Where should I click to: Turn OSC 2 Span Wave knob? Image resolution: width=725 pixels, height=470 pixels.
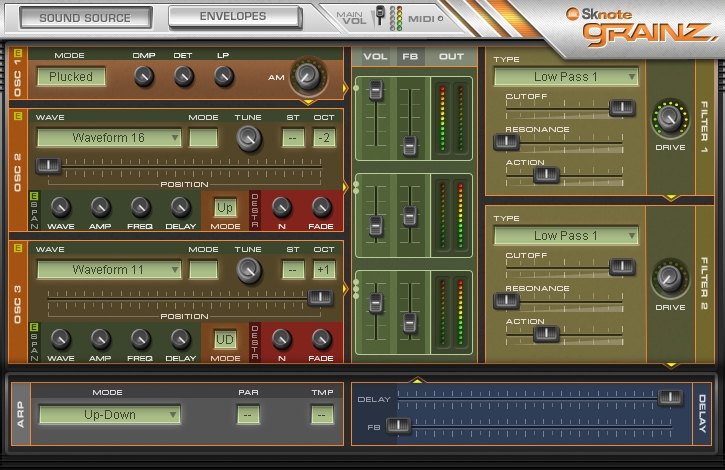61,208
